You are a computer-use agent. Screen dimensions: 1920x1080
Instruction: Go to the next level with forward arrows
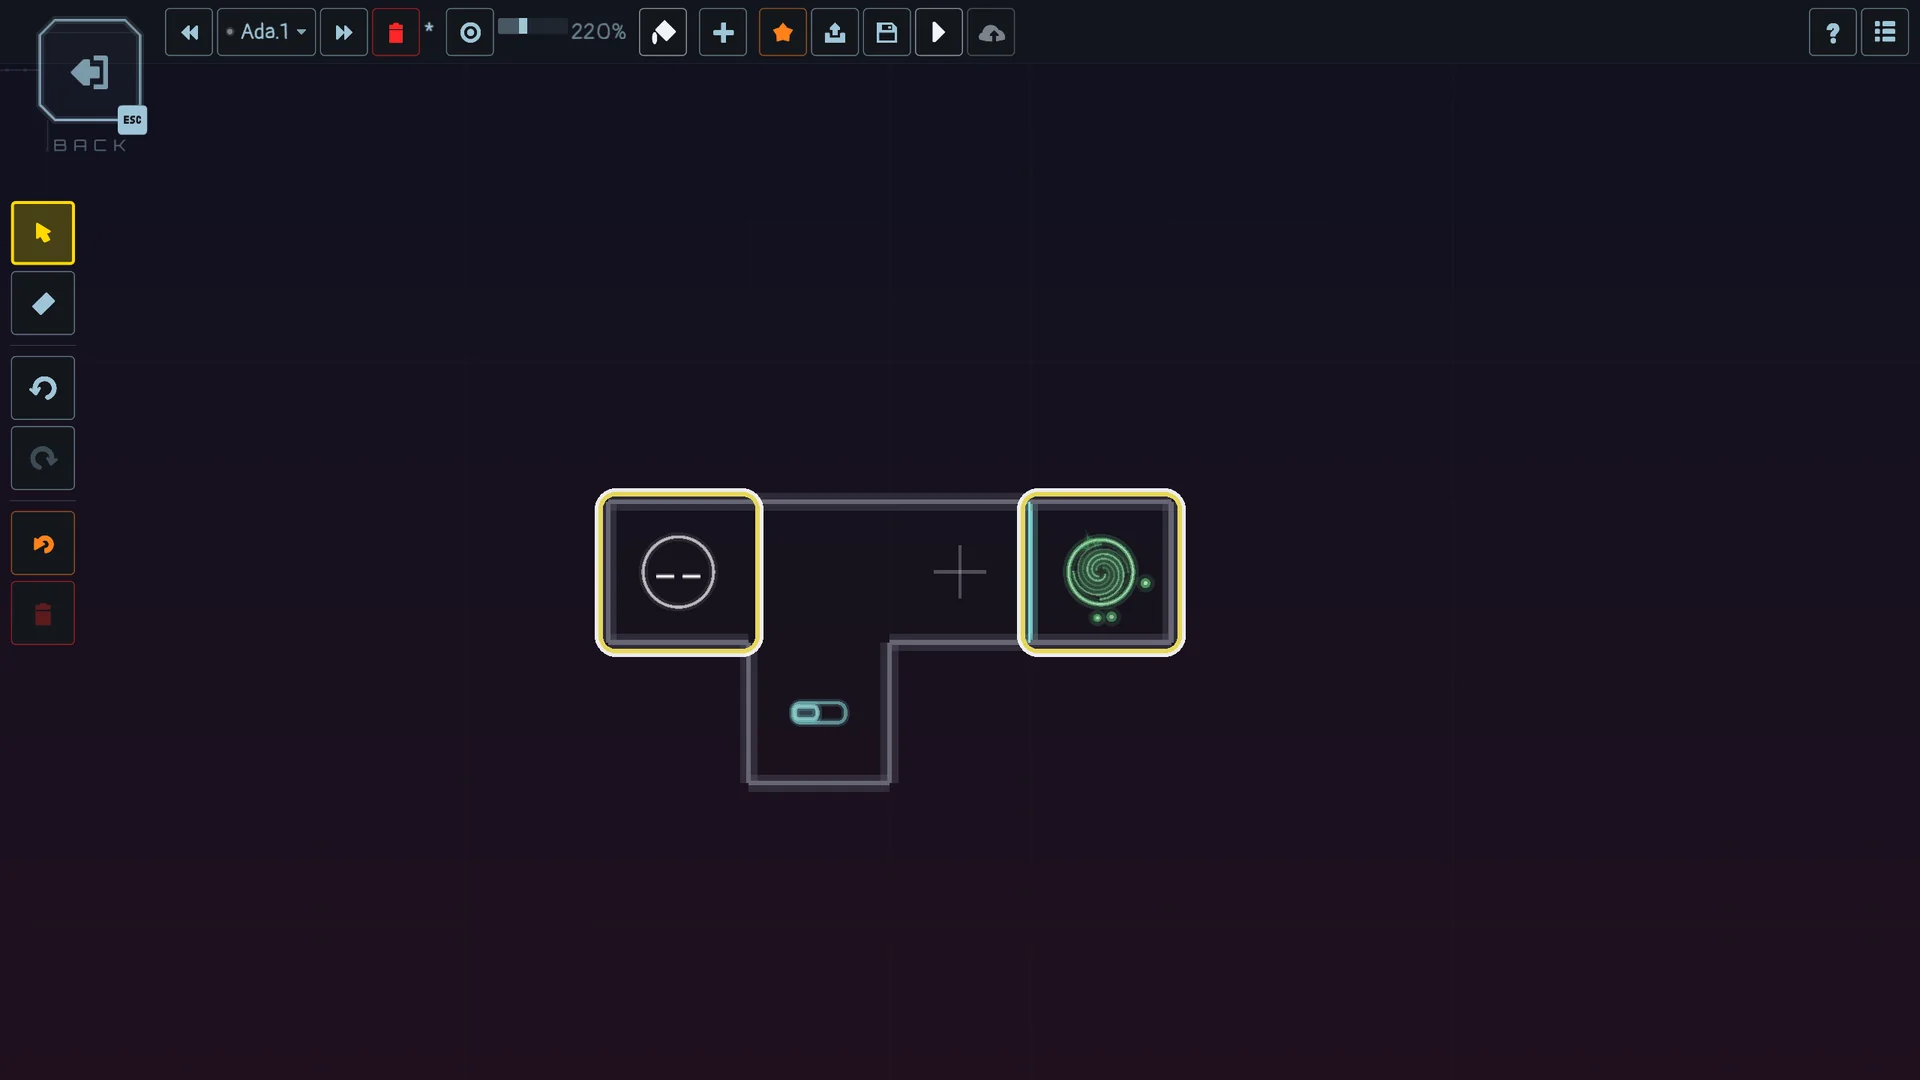pos(344,32)
